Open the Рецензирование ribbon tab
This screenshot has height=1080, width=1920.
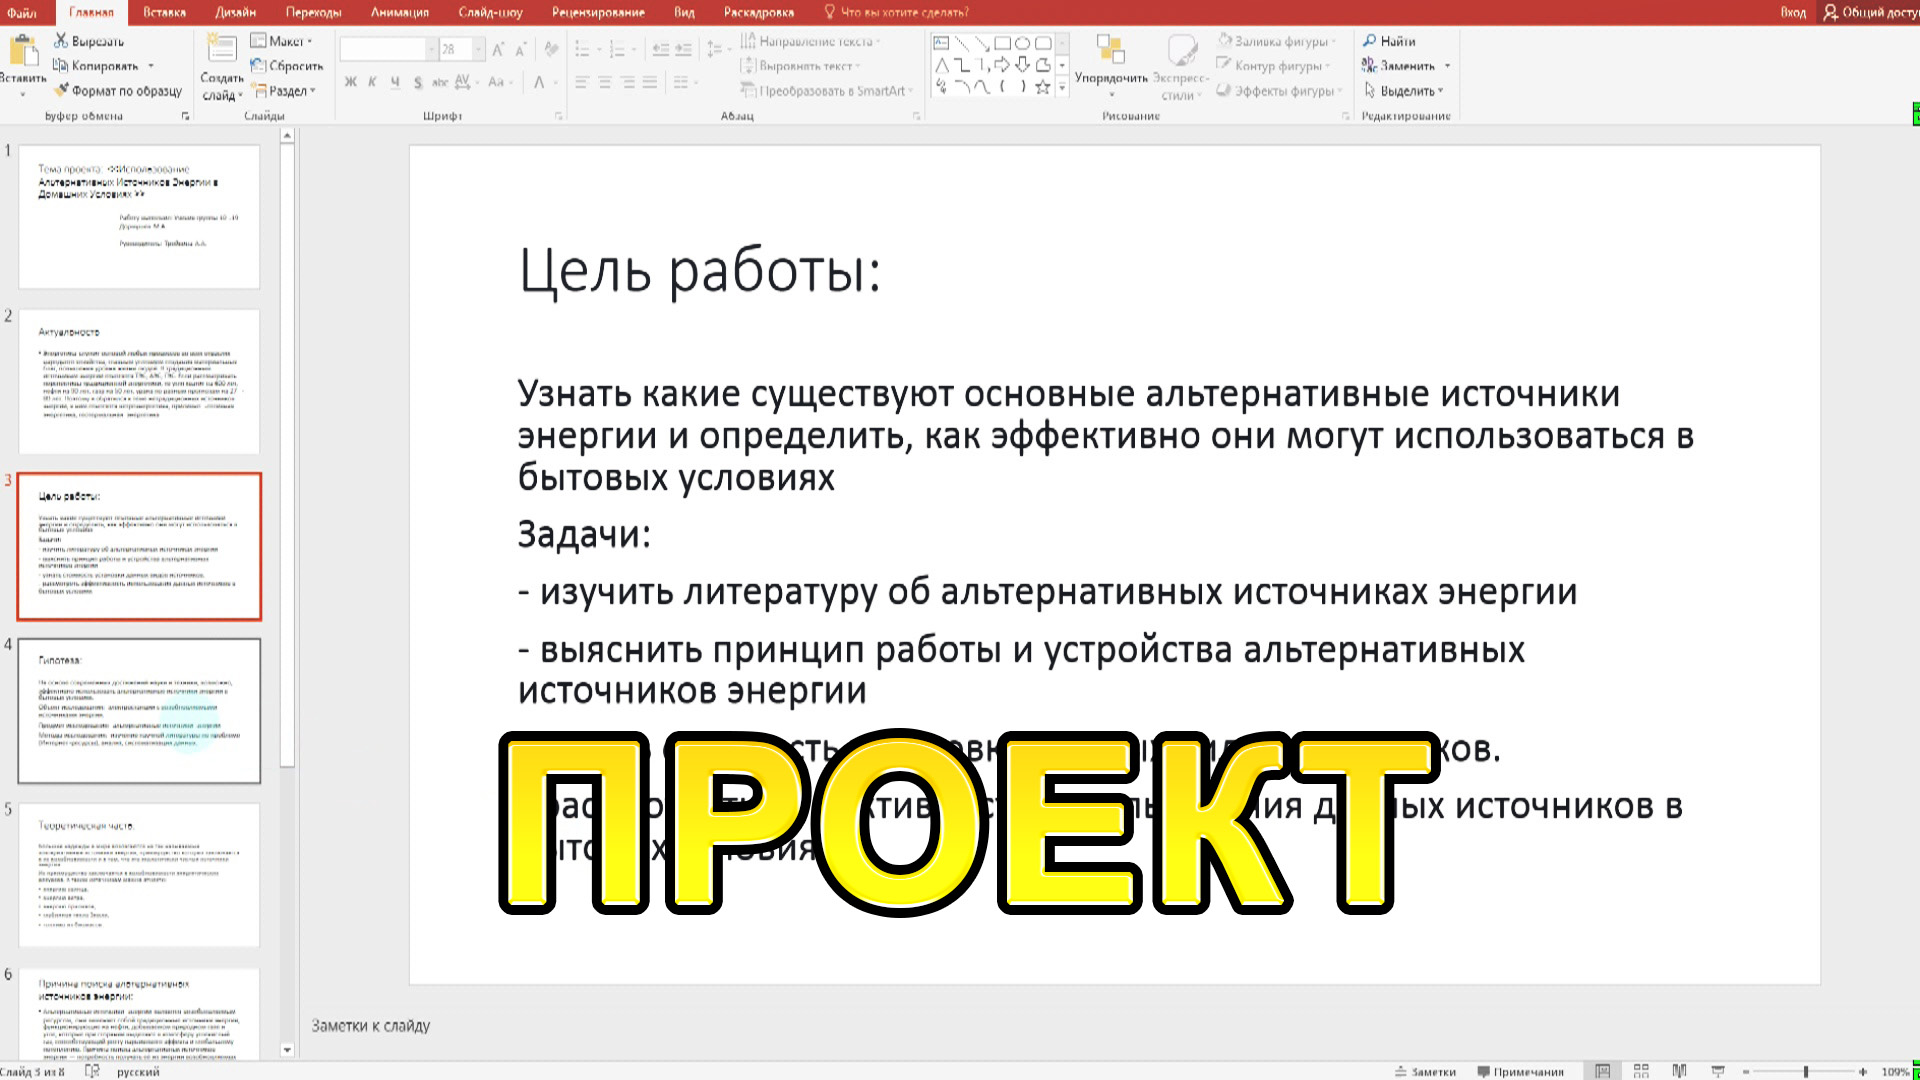(x=595, y=12)
